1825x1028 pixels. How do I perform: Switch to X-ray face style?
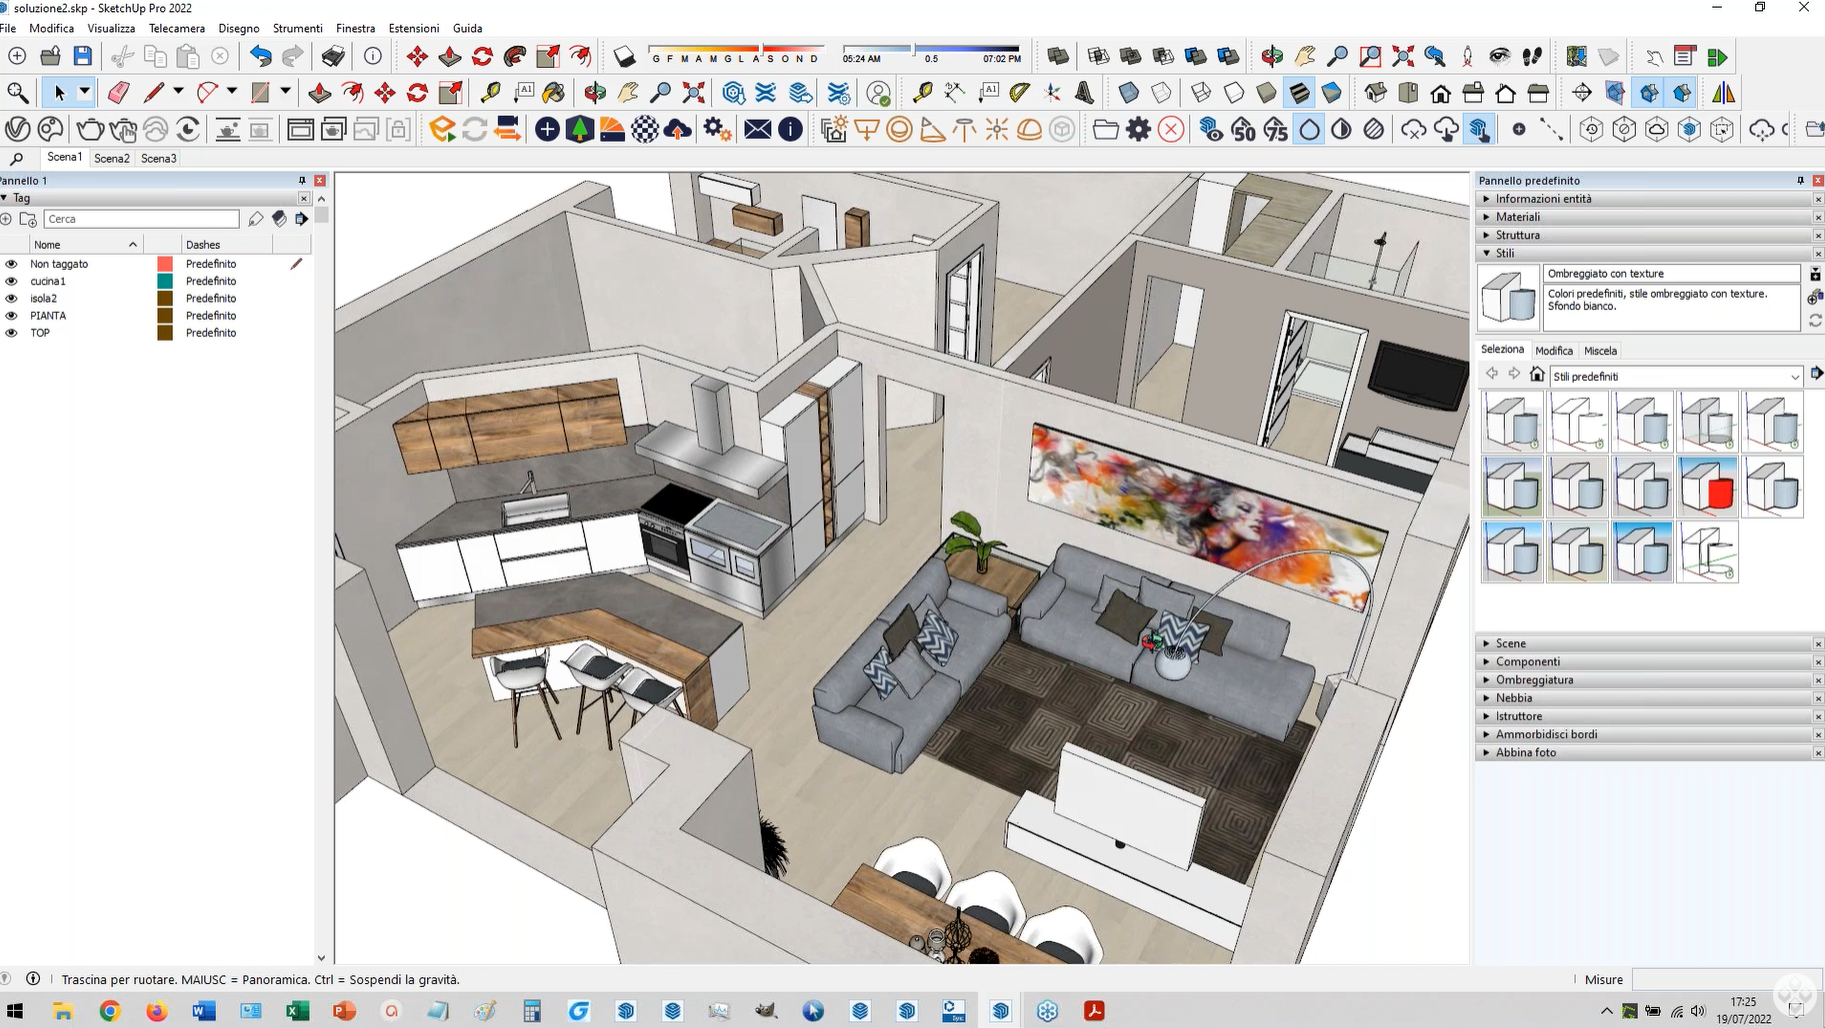click(1128, 93)
